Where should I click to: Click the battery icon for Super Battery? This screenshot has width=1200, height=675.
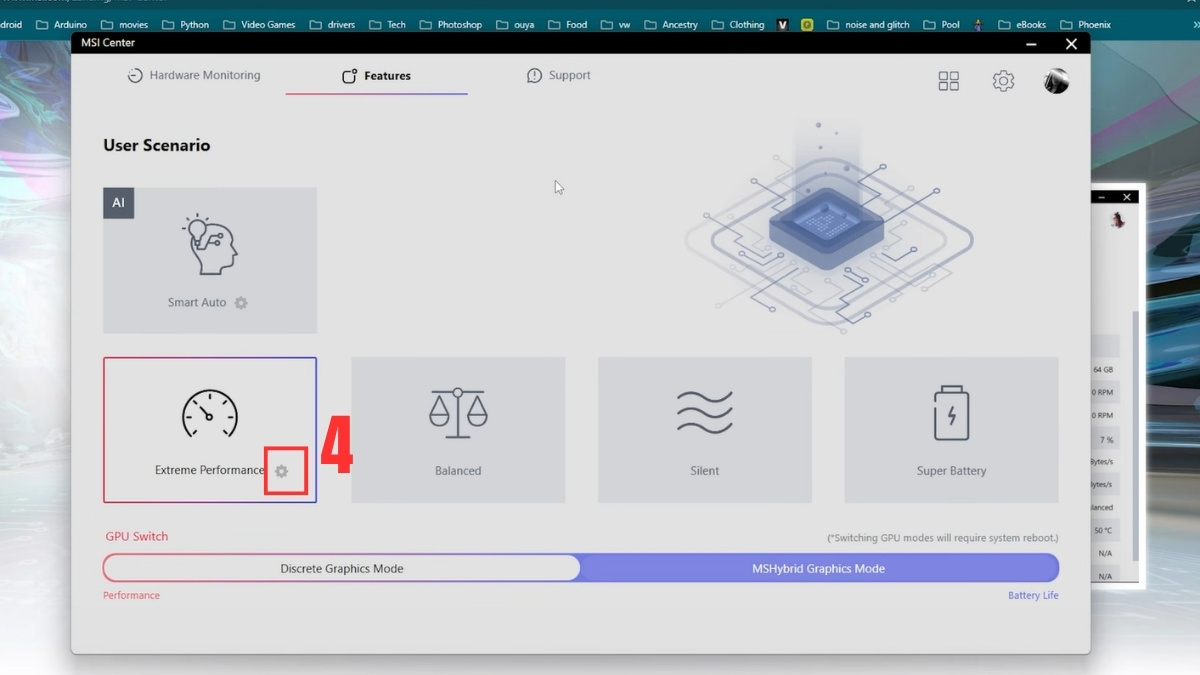(951, 413)
